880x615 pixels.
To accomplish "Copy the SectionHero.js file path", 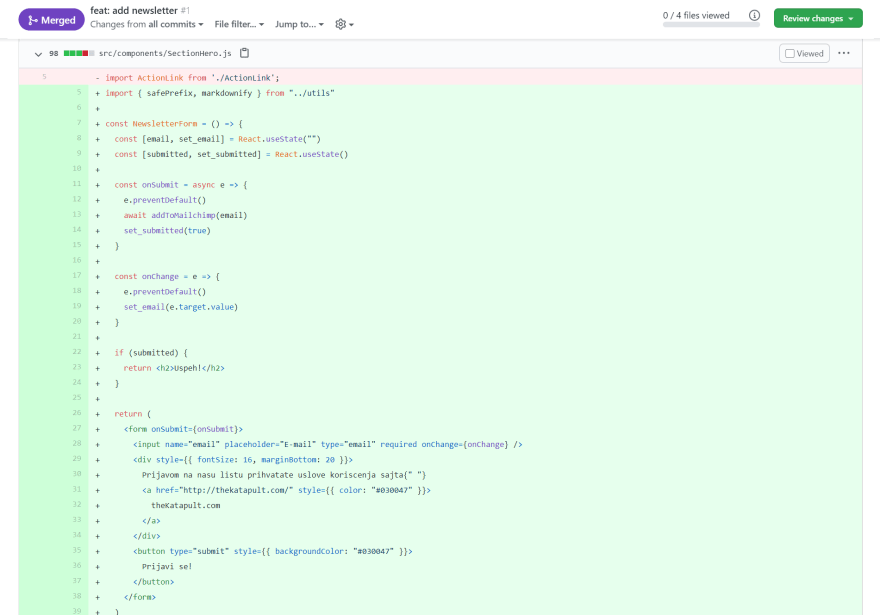I will (x=244, y=53).
